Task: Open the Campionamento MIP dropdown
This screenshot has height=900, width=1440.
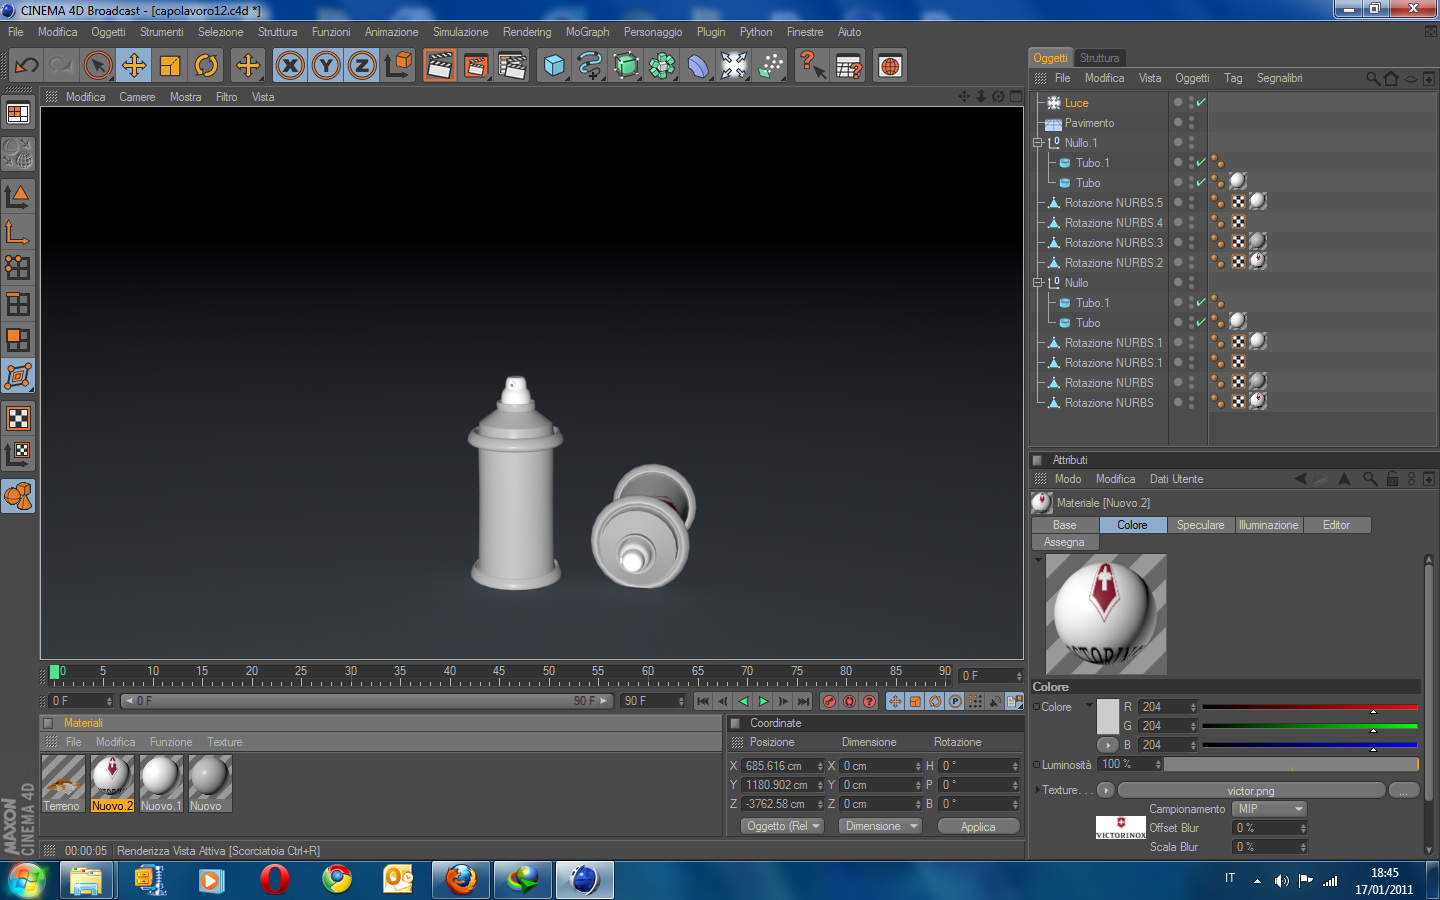Action: coord(1269,809)
